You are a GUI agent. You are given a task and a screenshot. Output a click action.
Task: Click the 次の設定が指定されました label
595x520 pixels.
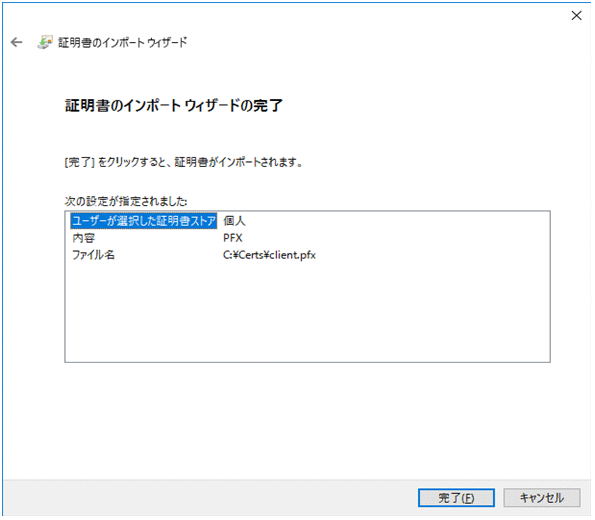(x=126, y=201)
